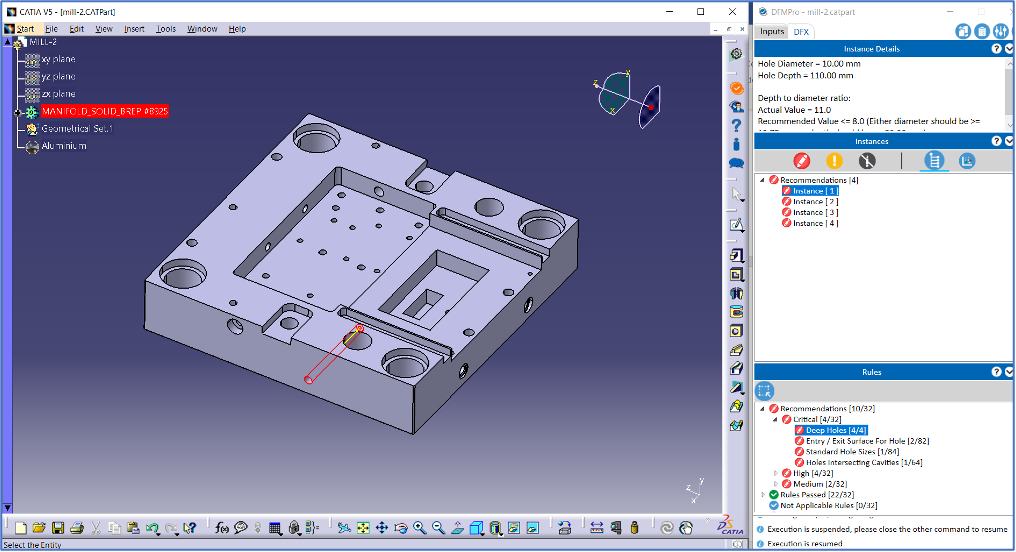Toggle the red failed instances filter
This screenshot has width=1016, height=552.
click(x=802, y=161)
